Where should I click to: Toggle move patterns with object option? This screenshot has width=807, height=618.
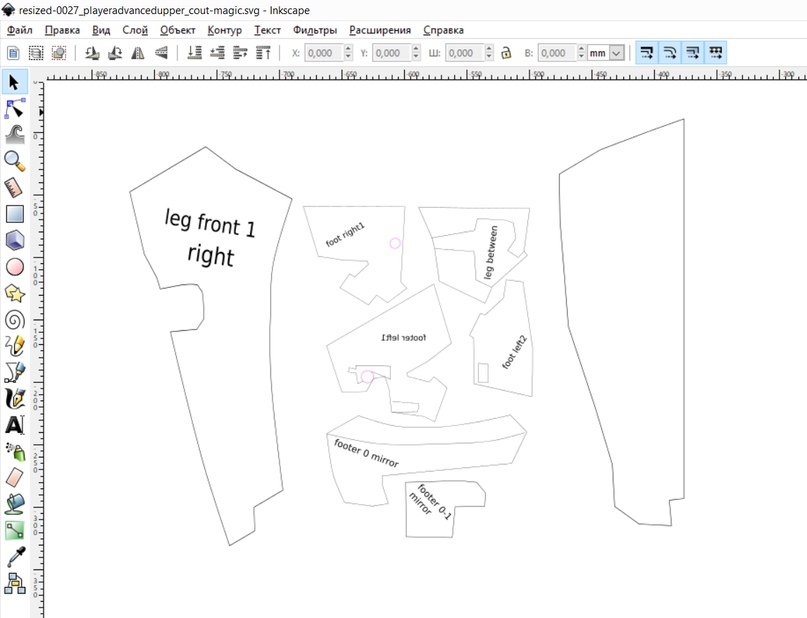pyautogui.click(x=715, y=52)
